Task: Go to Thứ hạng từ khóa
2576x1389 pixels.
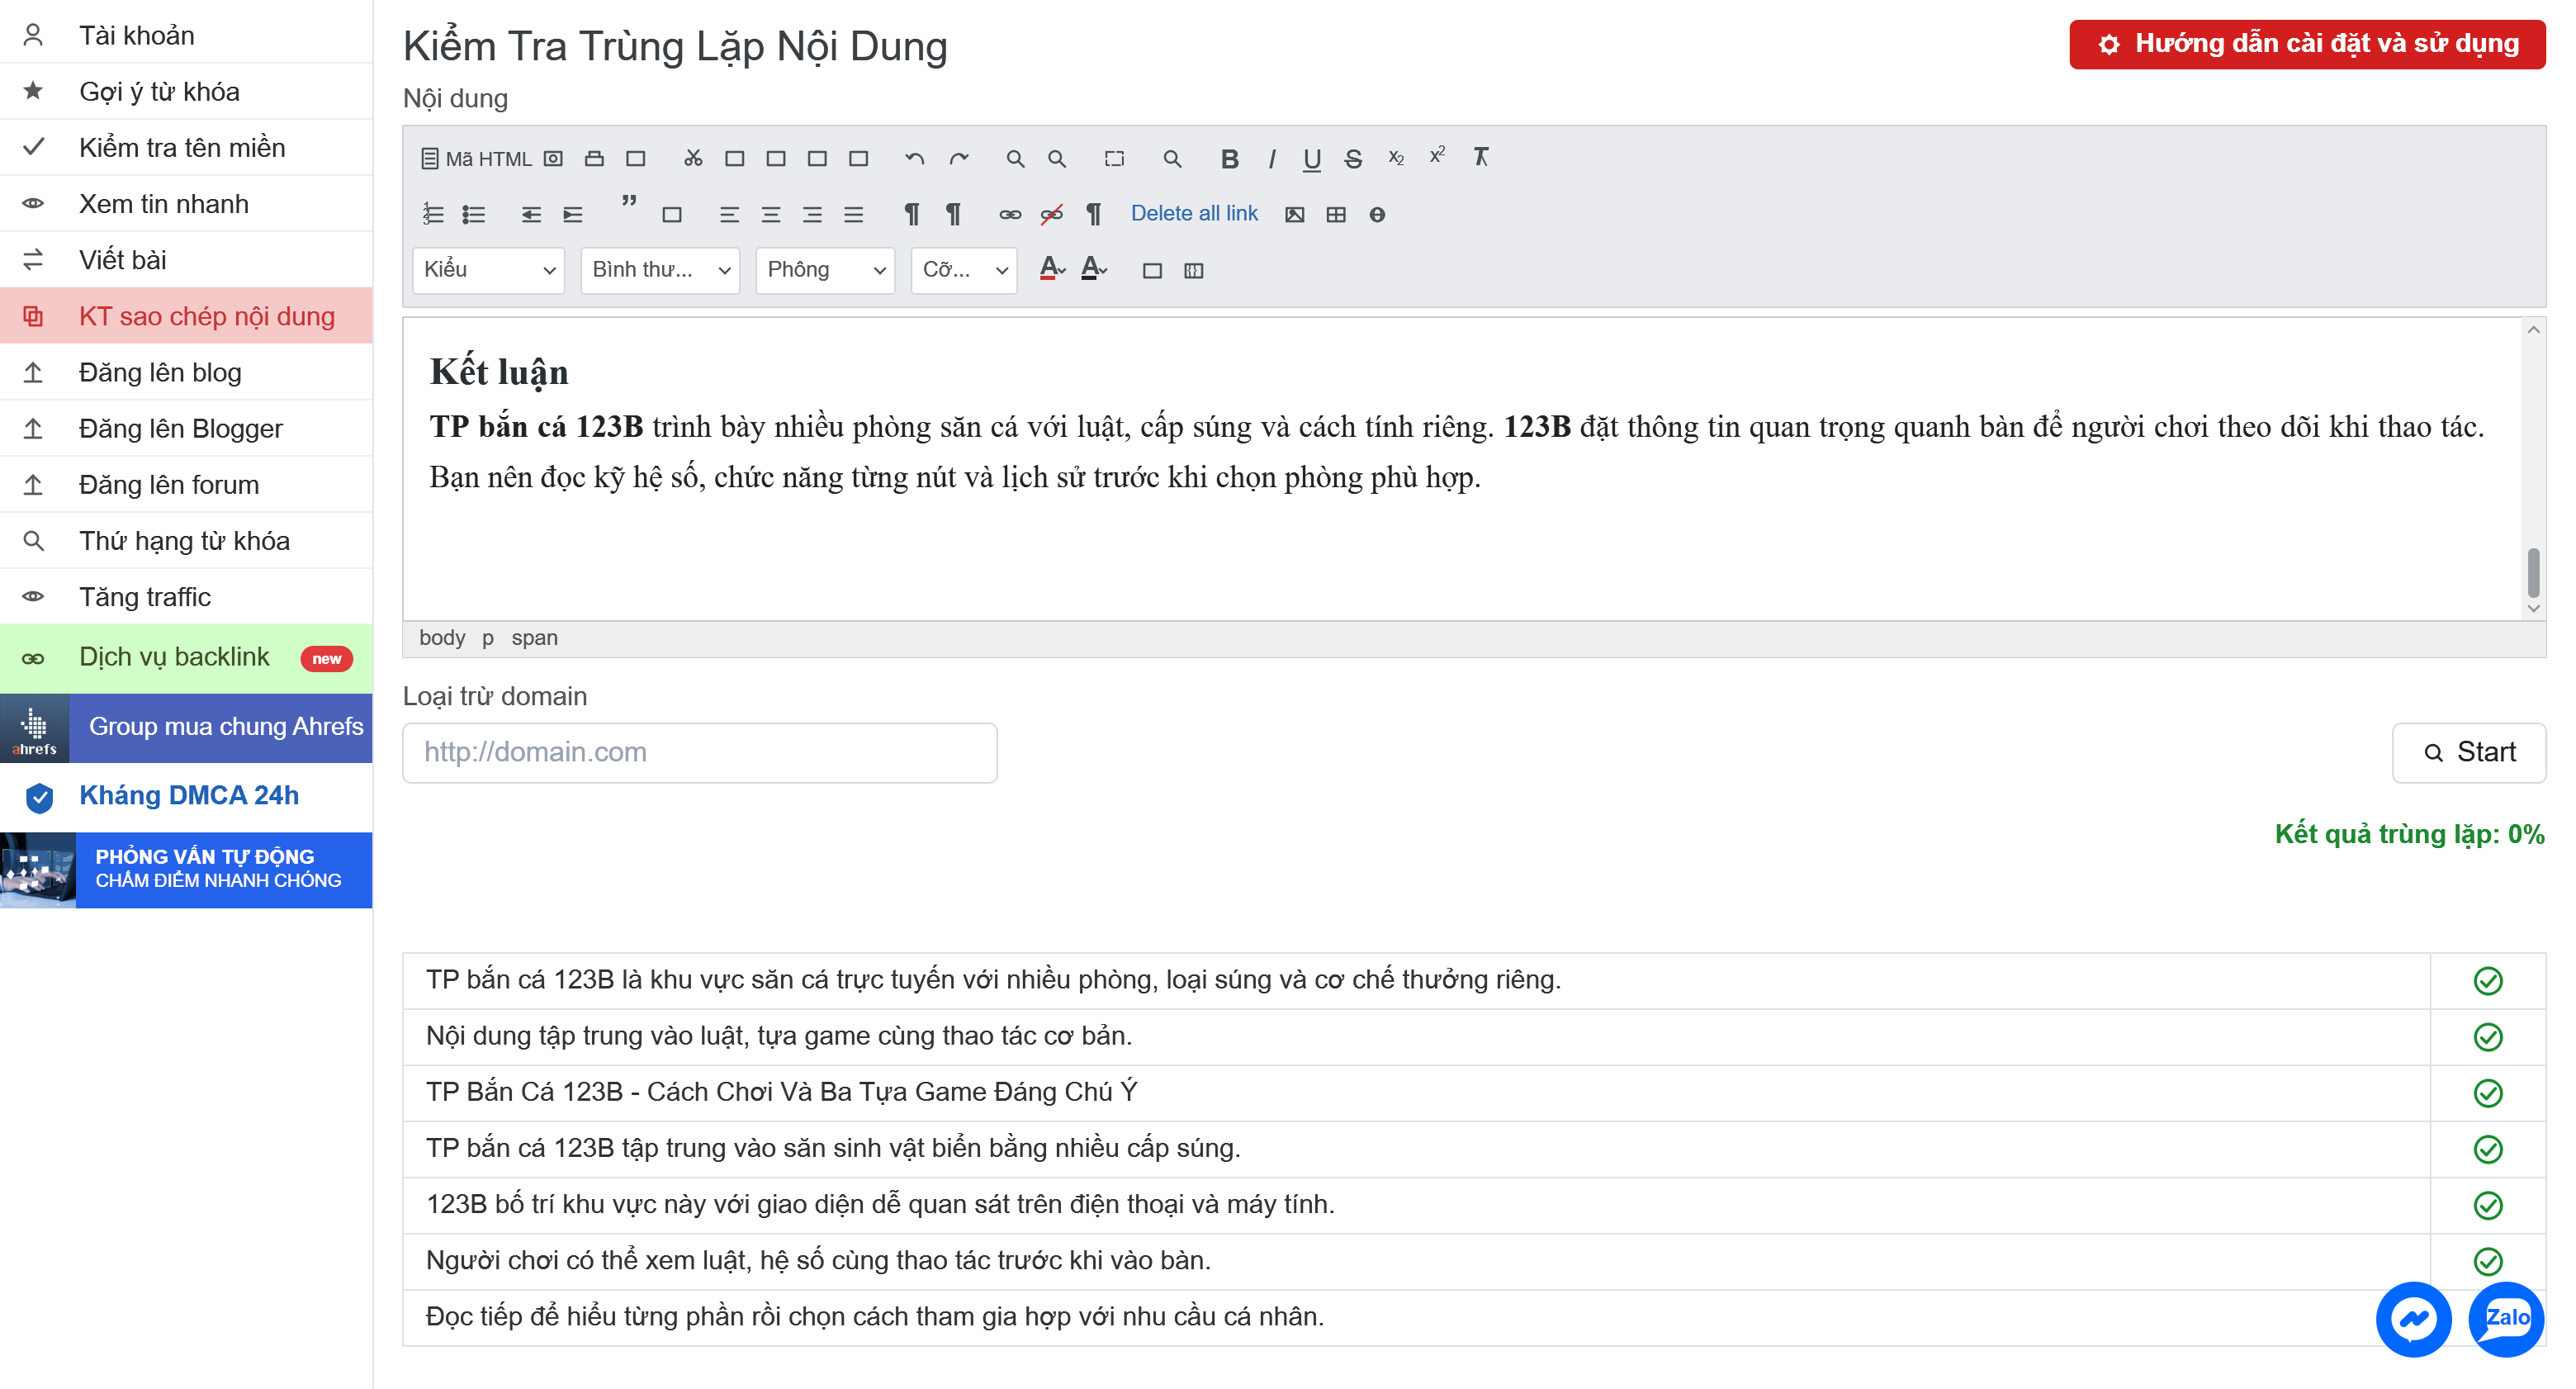Action: (186, 540)
